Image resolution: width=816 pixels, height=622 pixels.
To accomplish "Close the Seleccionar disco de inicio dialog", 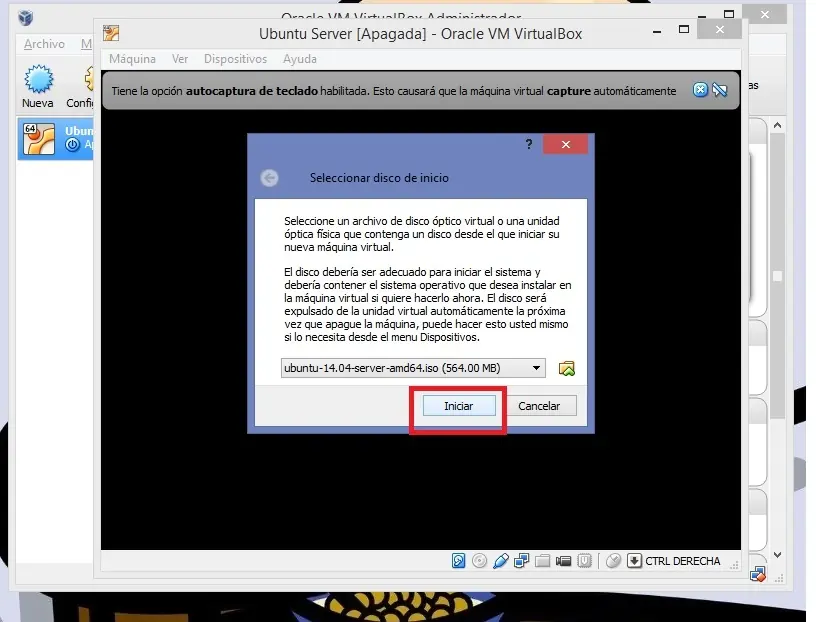I will point(566,144).
